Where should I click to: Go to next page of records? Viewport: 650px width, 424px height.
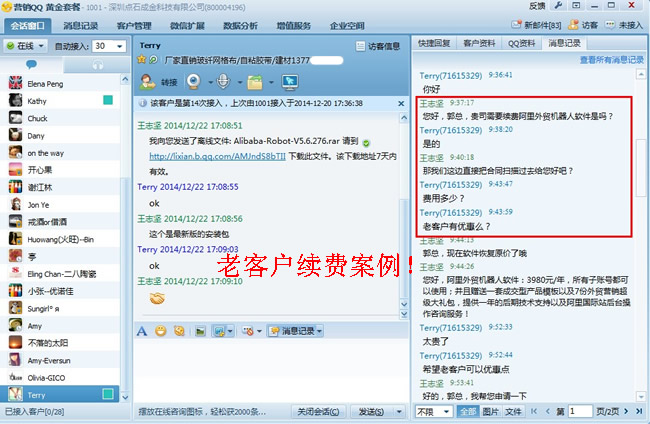click(x=626, y=411)
